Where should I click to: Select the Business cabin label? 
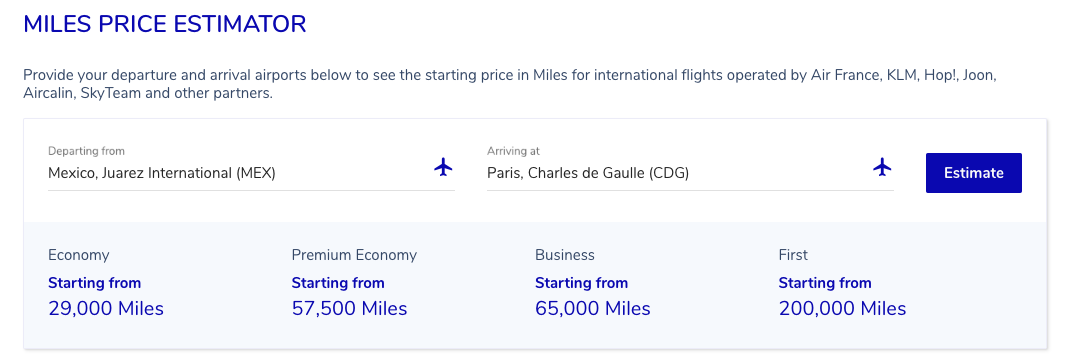(565, 255)
